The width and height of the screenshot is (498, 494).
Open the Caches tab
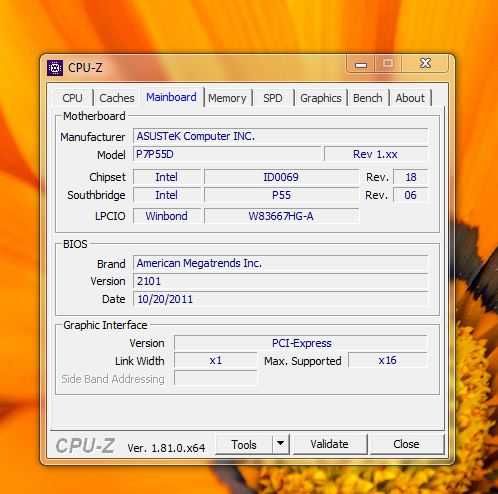point(117,98)
